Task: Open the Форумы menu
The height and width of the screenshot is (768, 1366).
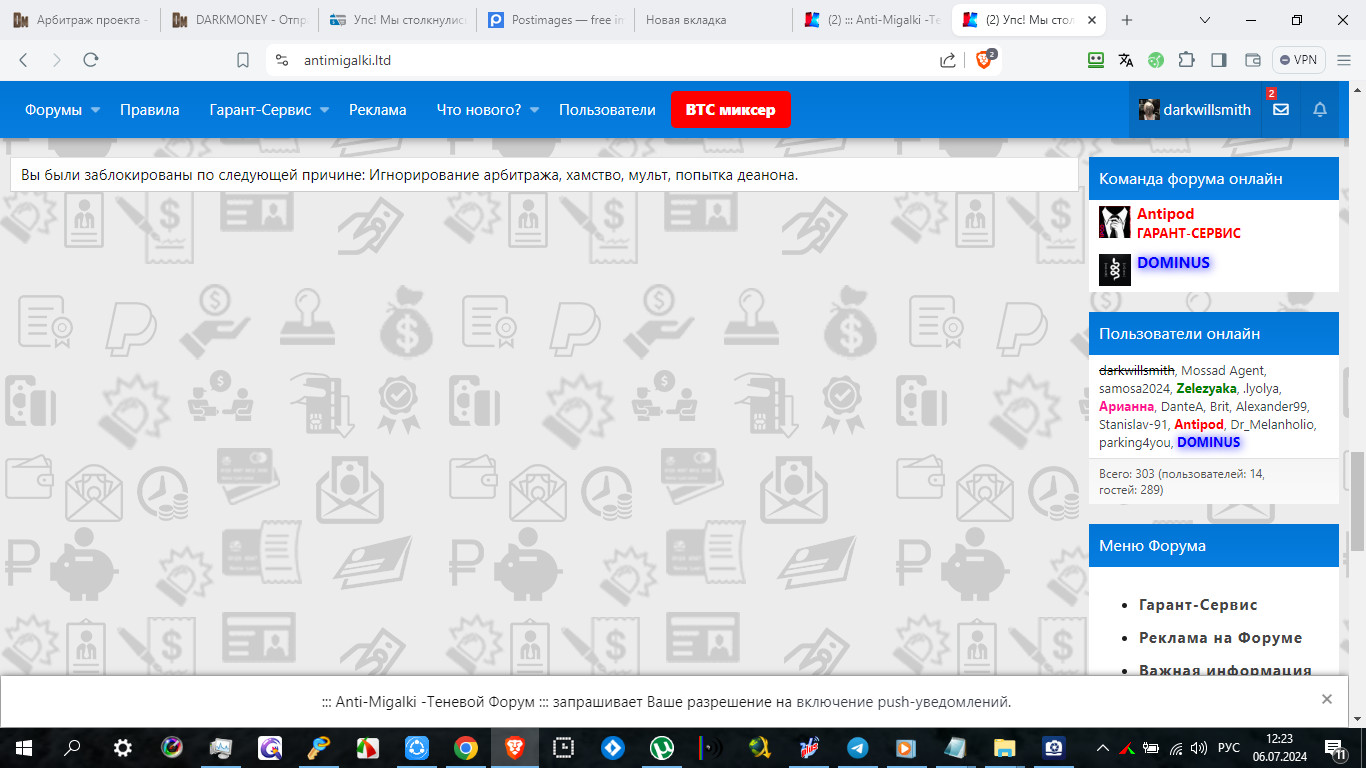Action: (53, 110)
